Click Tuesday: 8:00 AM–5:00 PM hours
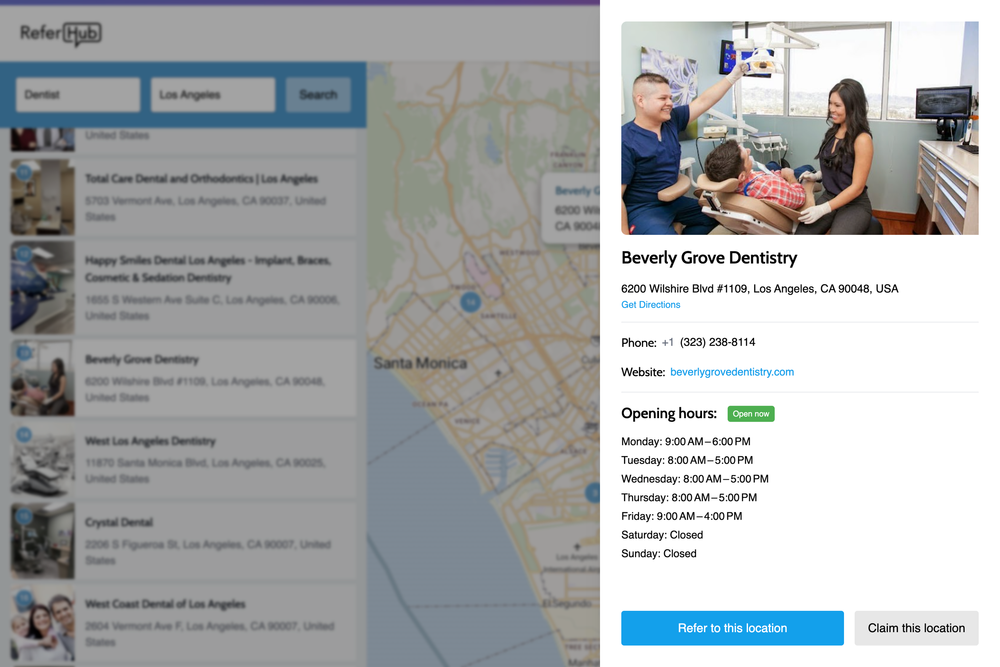Screen dimensions: 1000x667 pyautogui.click(x=687, y=460)
